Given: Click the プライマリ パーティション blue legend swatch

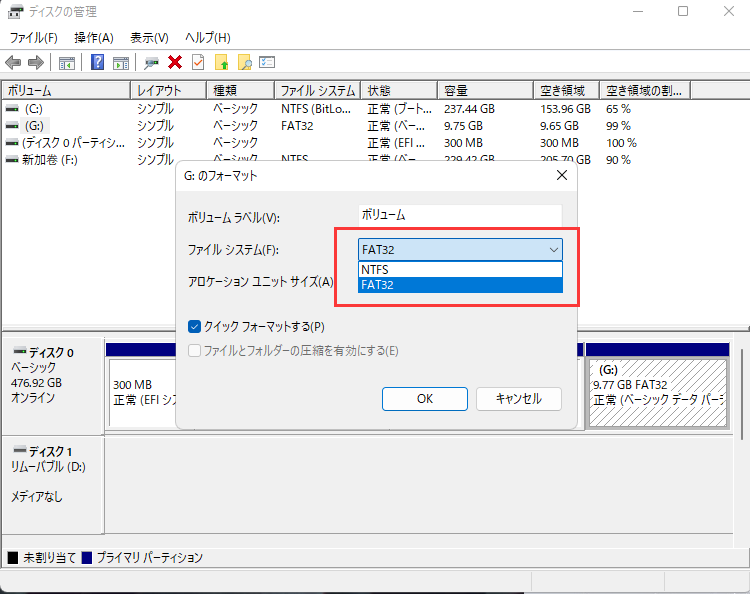Looking at the screenshot, I should click(87, 558).
